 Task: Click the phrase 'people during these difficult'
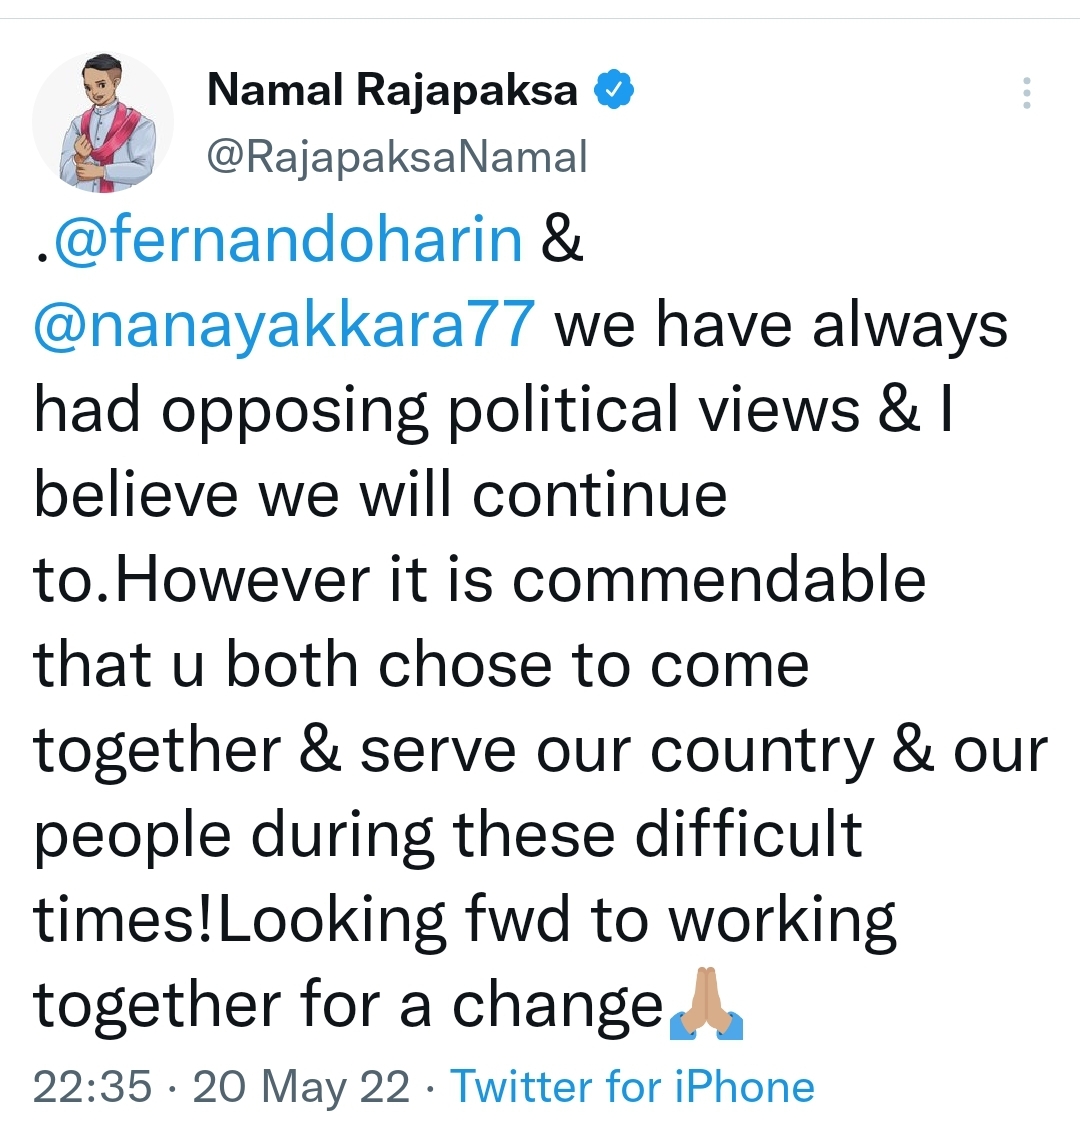coord(448,835)
